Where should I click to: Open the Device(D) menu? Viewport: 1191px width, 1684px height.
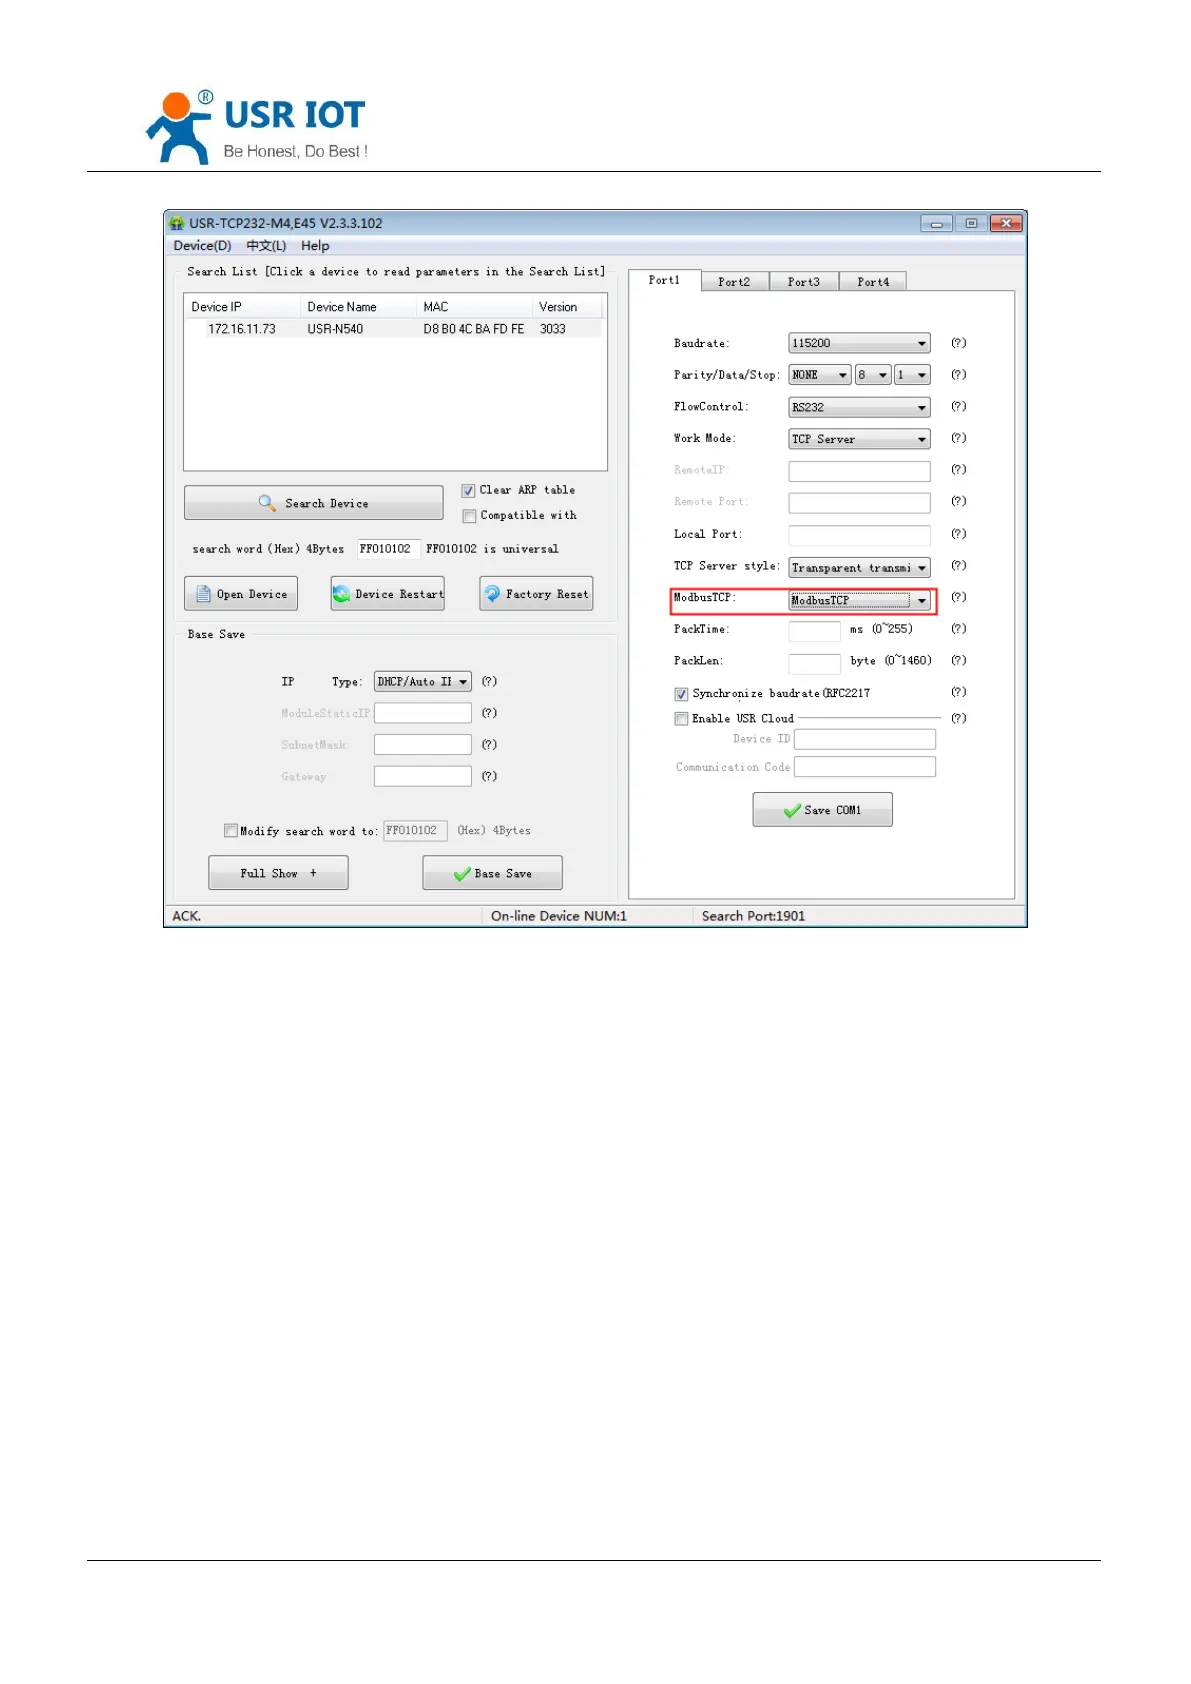(x=202, y=246)
